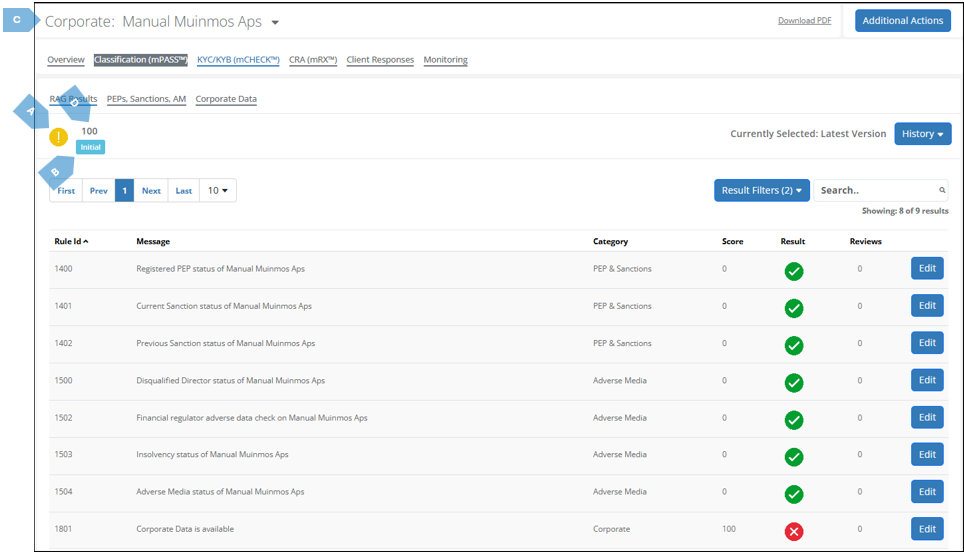Go to the Monitoring tab
Screen dimensions: 964x552
point(445,60)
